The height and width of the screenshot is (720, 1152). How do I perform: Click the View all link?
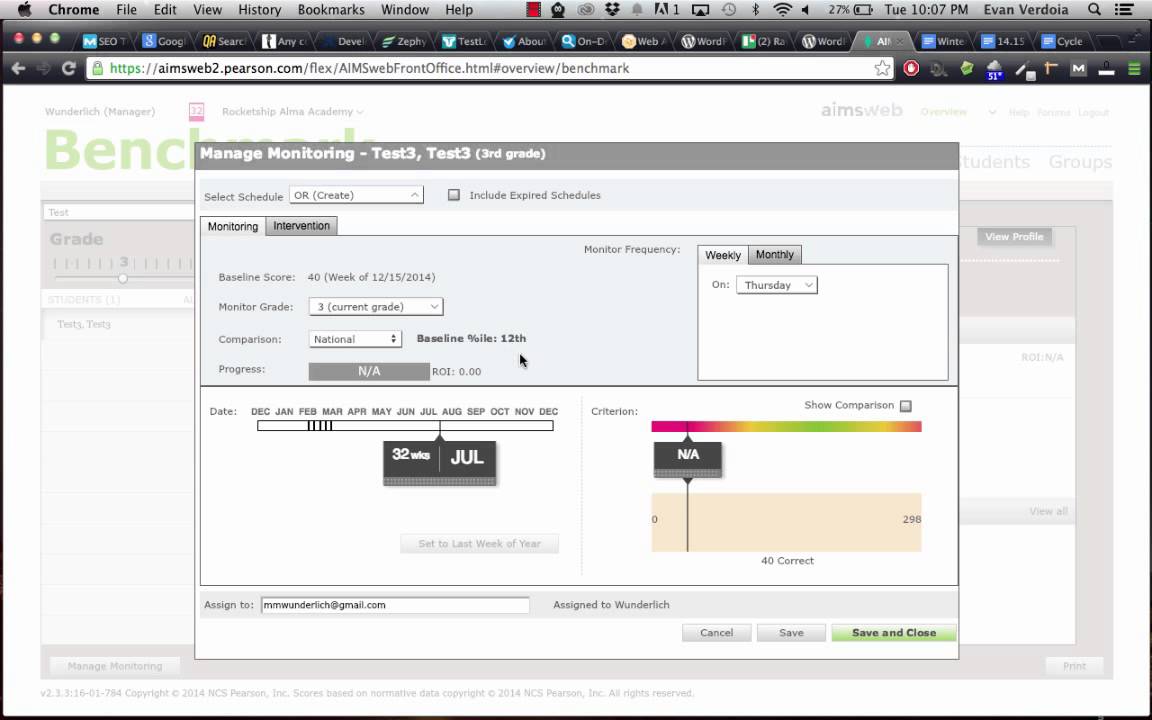(1048, 511)
